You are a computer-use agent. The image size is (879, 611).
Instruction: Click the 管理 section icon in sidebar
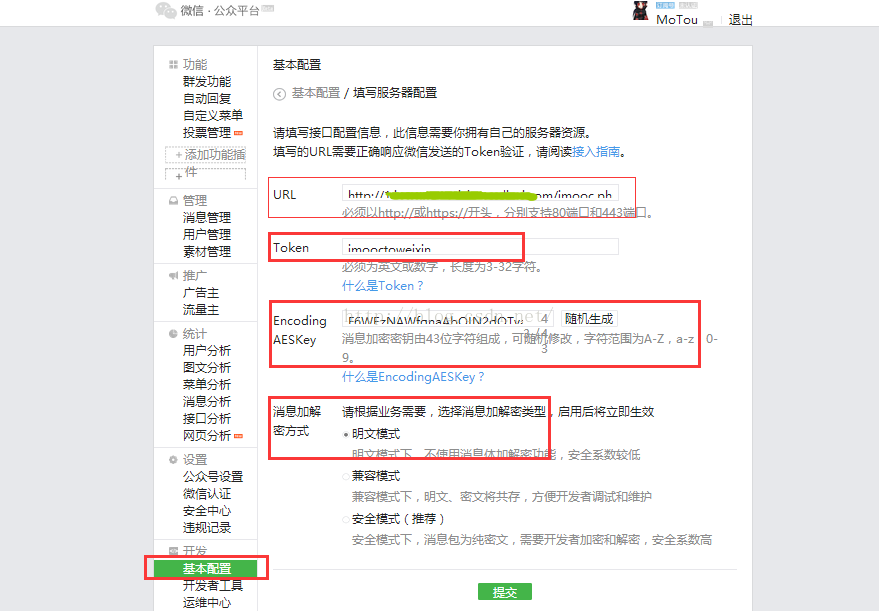(x=173, y=201)
